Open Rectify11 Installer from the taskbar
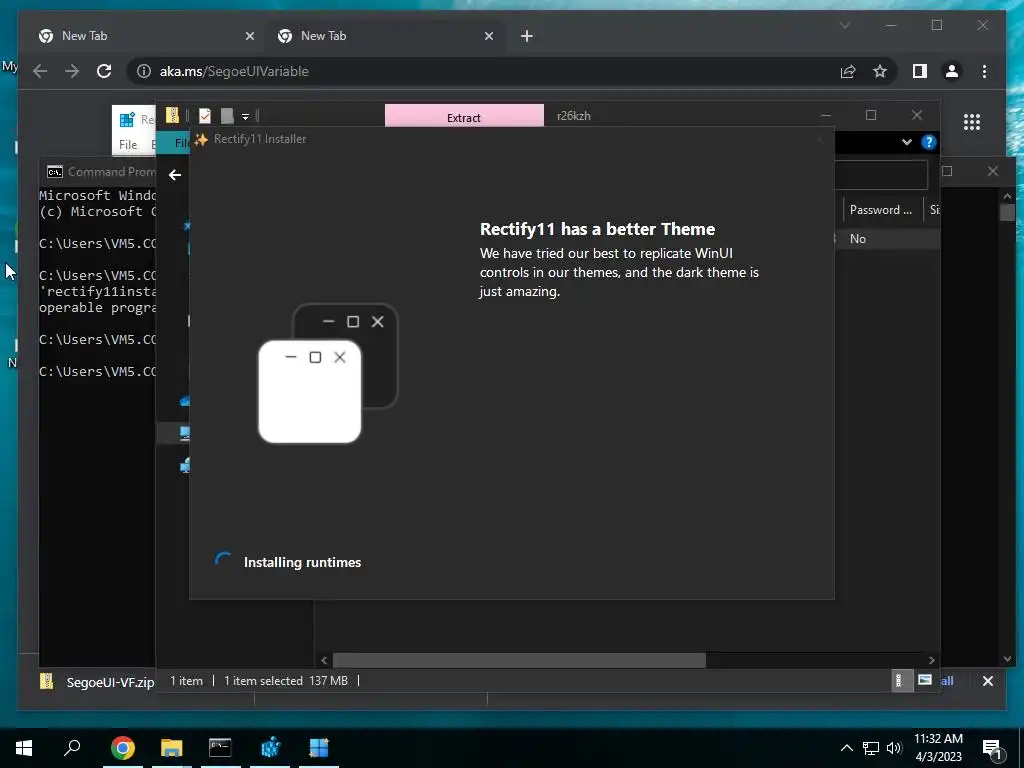The width and height of the screenshot is (1024, 768). coord(319,748)
